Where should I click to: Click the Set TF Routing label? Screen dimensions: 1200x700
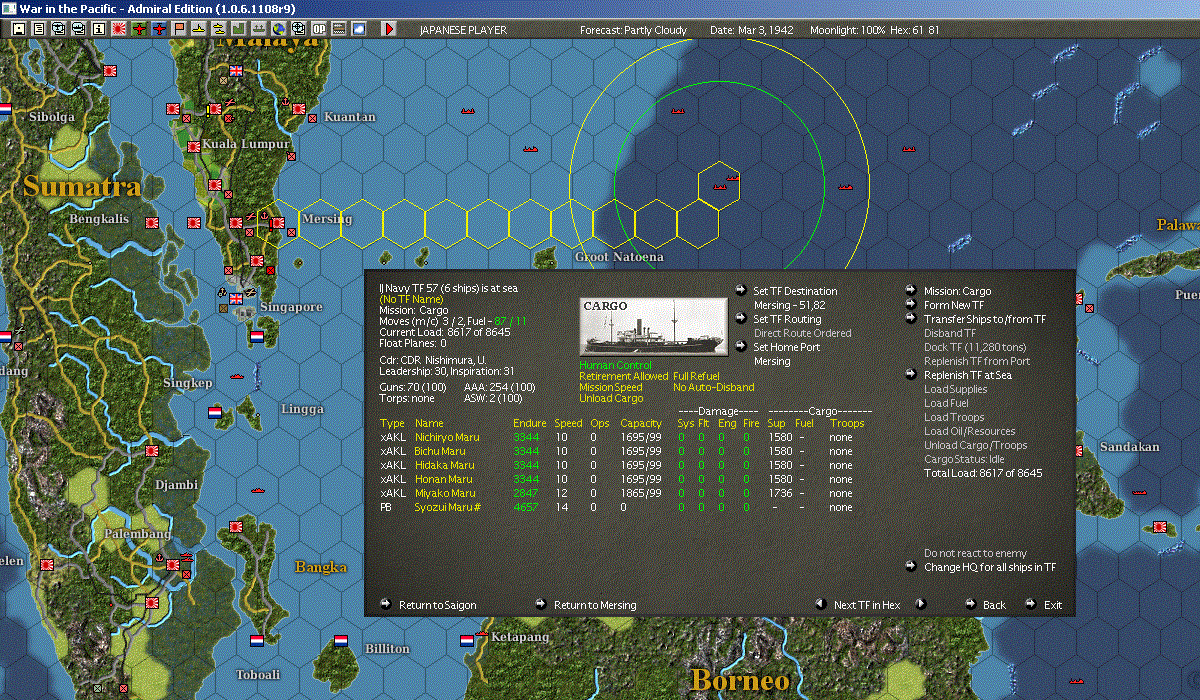787,319
